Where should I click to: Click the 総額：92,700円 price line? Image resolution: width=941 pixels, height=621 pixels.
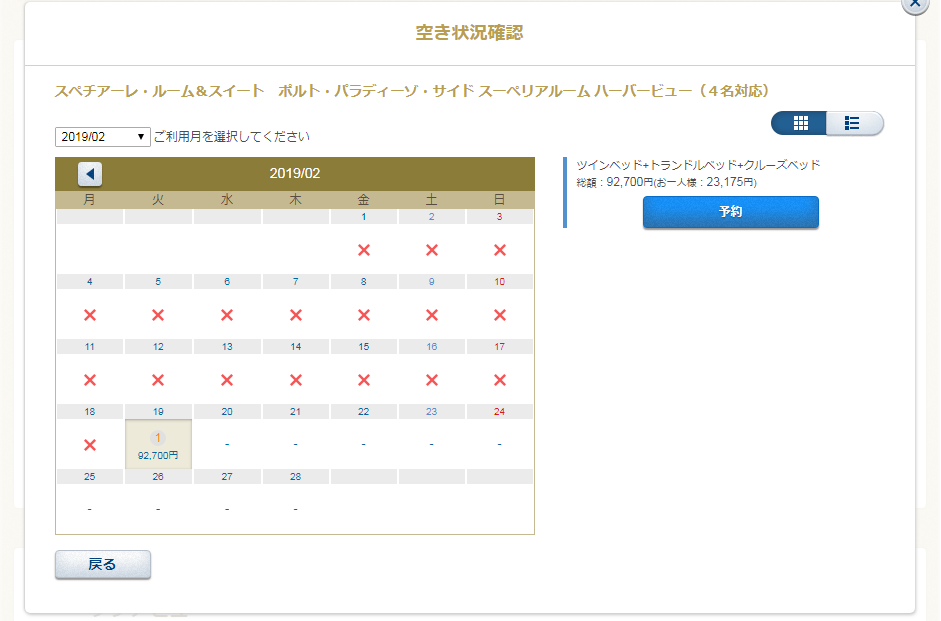coord(666,182)
